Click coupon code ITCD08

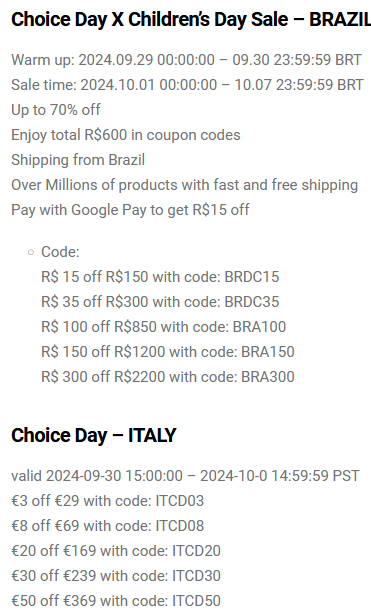[180, 526]
